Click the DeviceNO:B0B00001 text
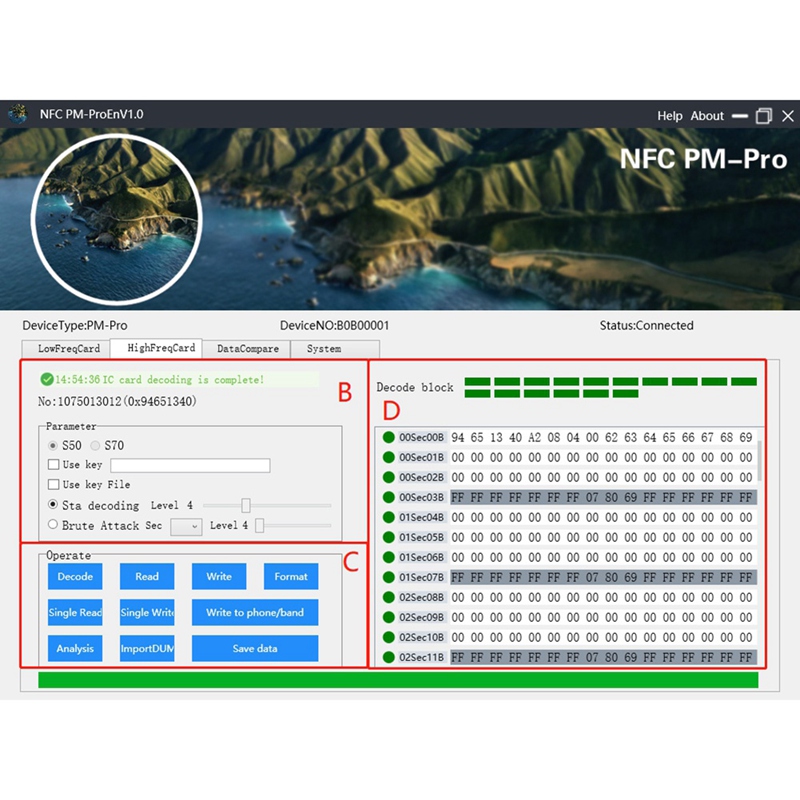Viewport: 800px width, 800px height. 334,325
